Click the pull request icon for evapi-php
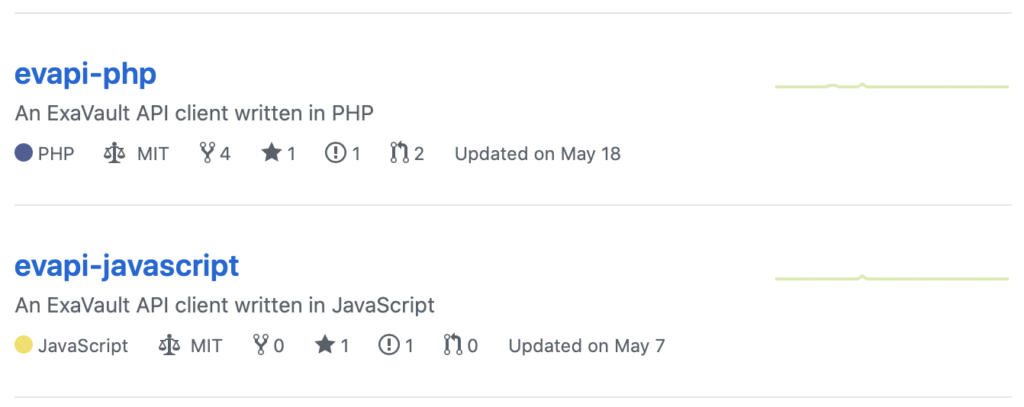The width and height of the screenshot is (1024, 407). (x=399, y=154)
